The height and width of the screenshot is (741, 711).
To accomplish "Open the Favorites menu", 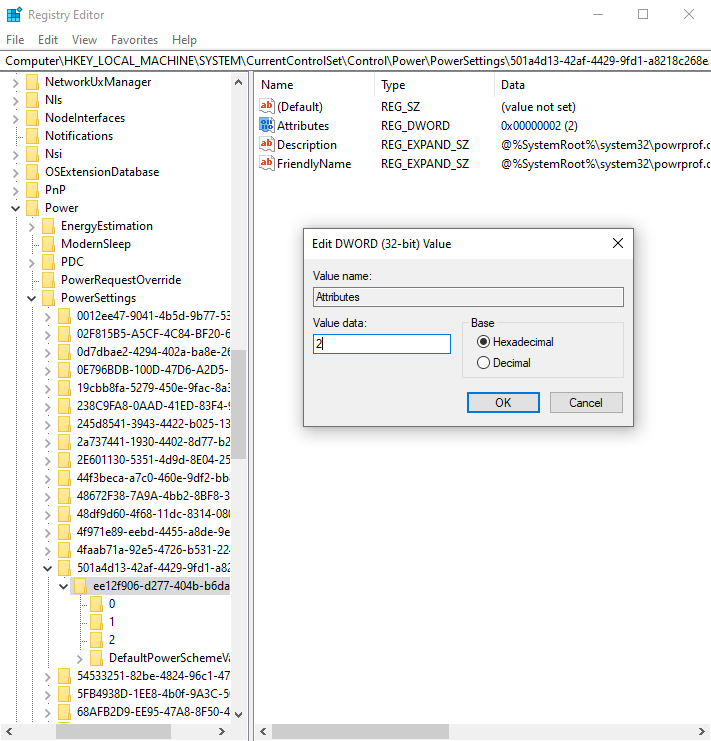I will click(134, 40).
